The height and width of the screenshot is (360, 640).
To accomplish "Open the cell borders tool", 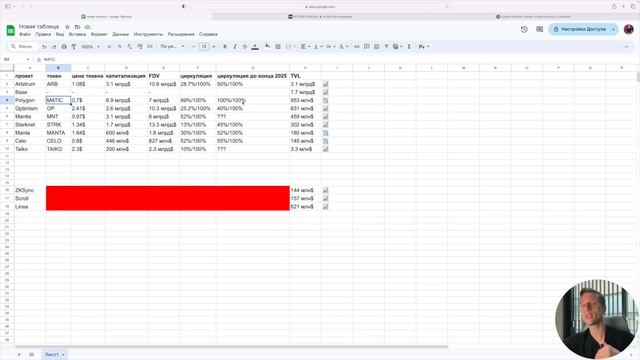I will 278,47.
